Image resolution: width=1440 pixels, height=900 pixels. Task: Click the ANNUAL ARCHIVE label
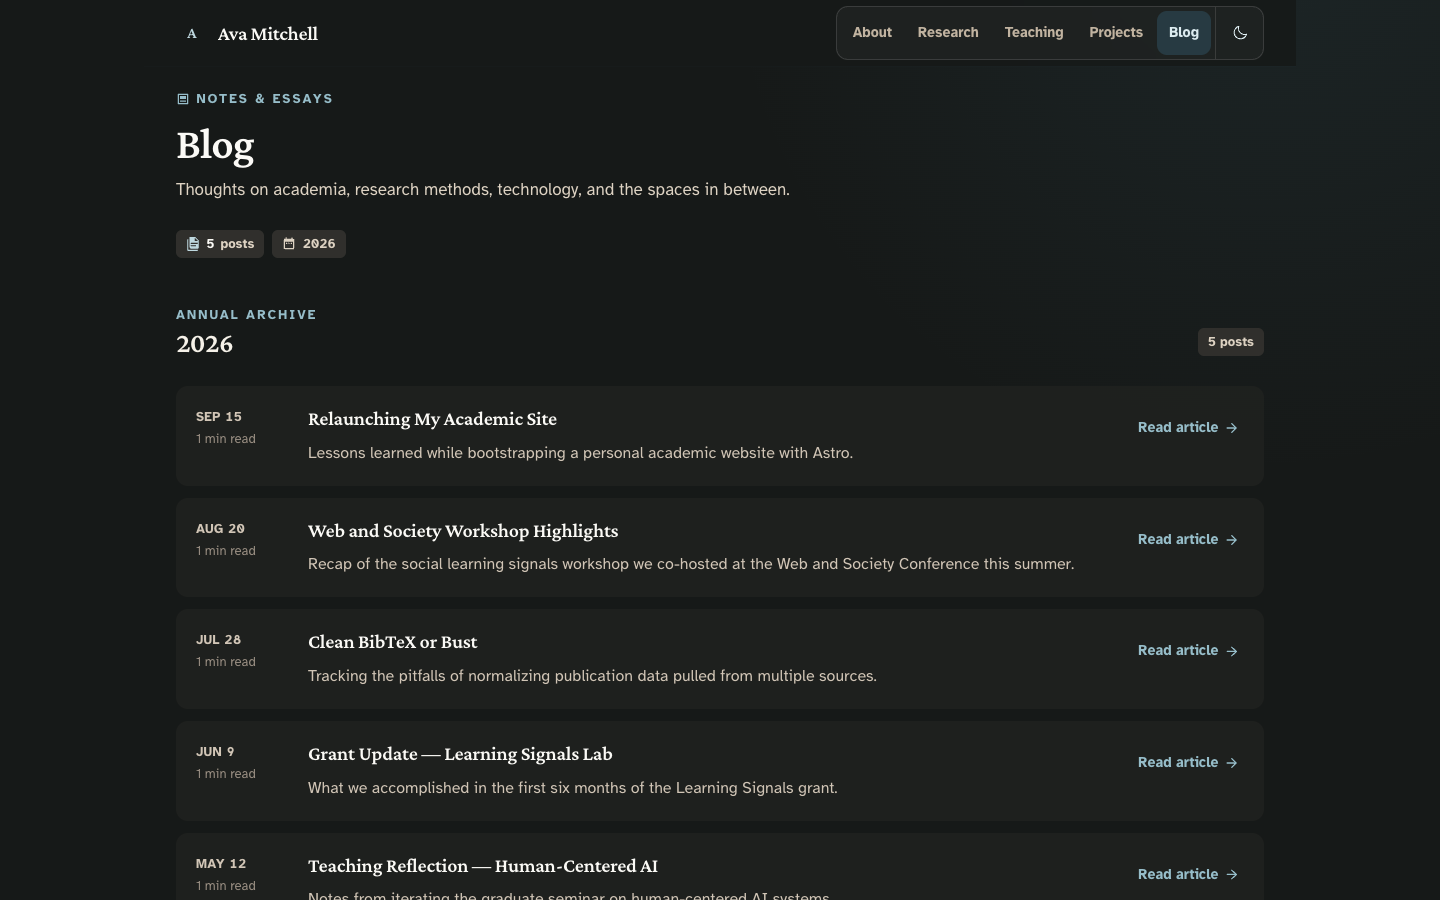pyautogui.click(x=246, y=315)
